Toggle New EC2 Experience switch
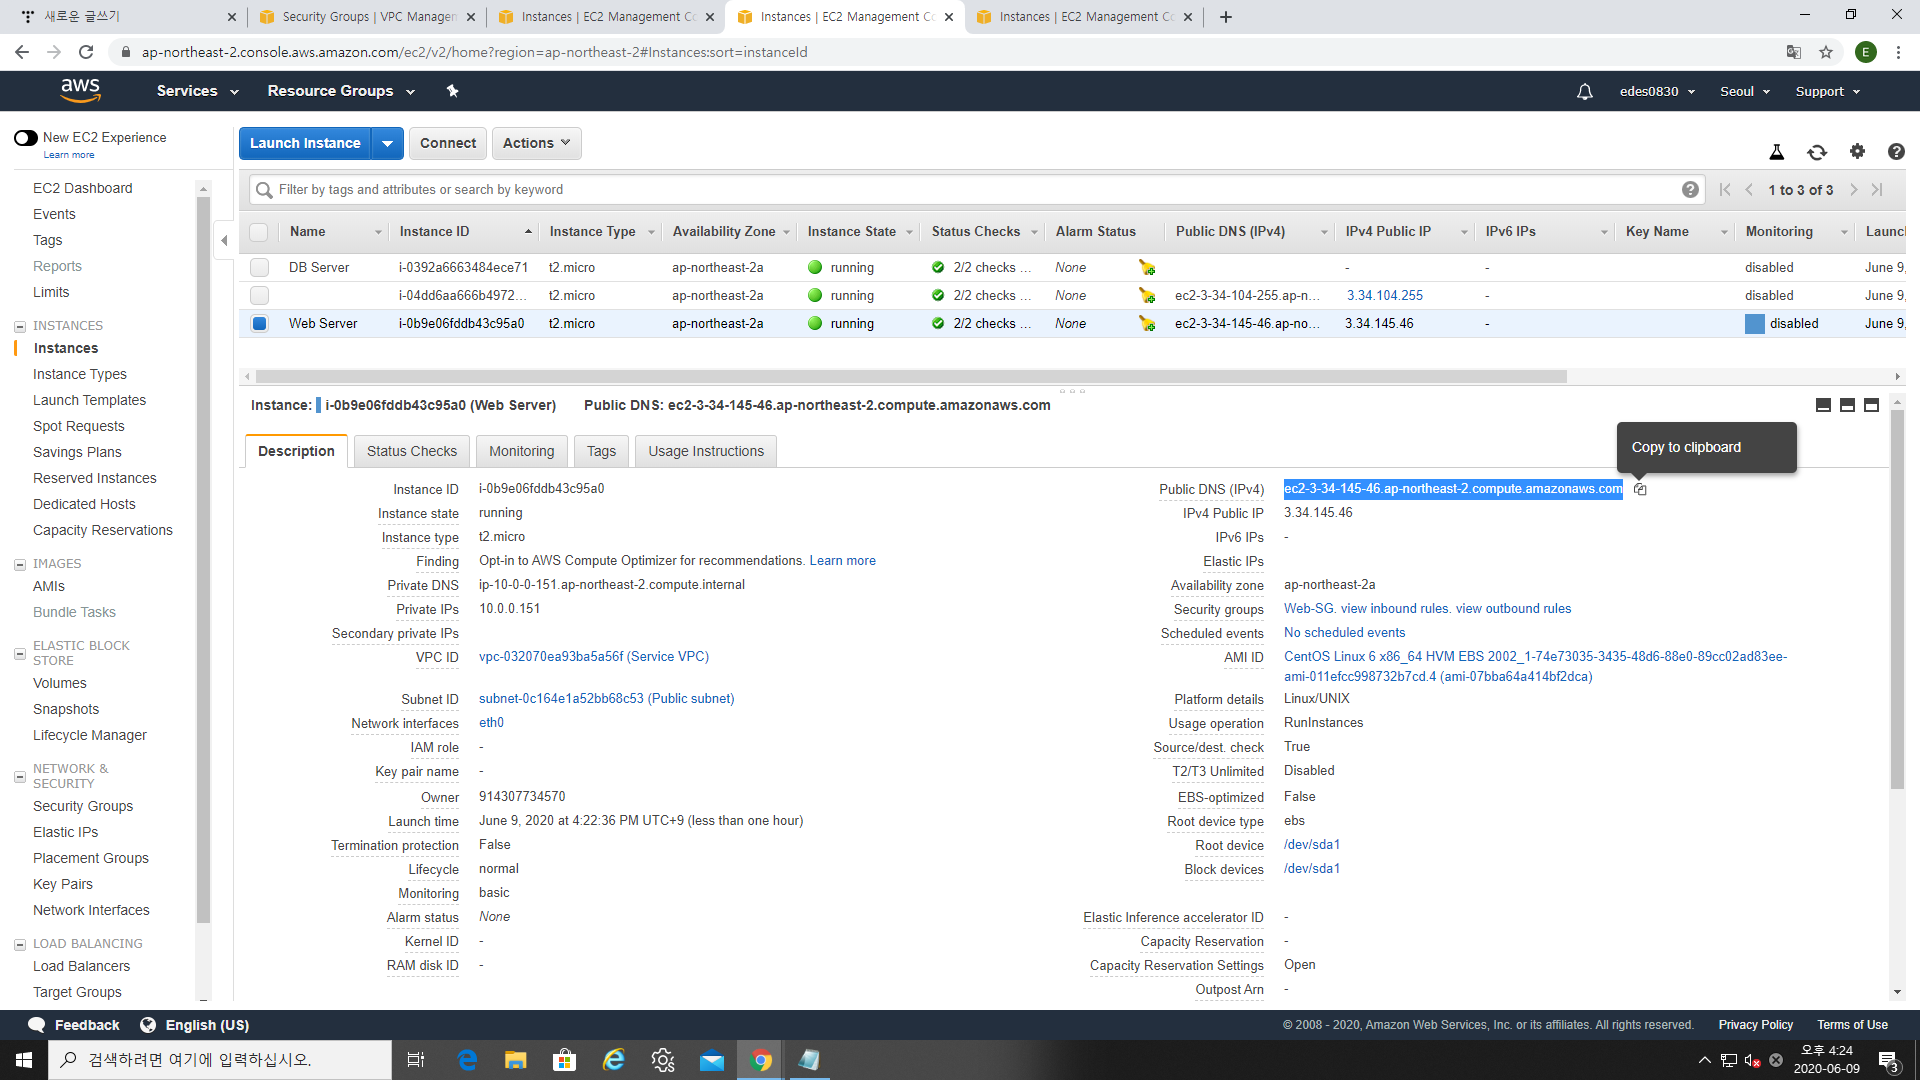 pos(26,138)
